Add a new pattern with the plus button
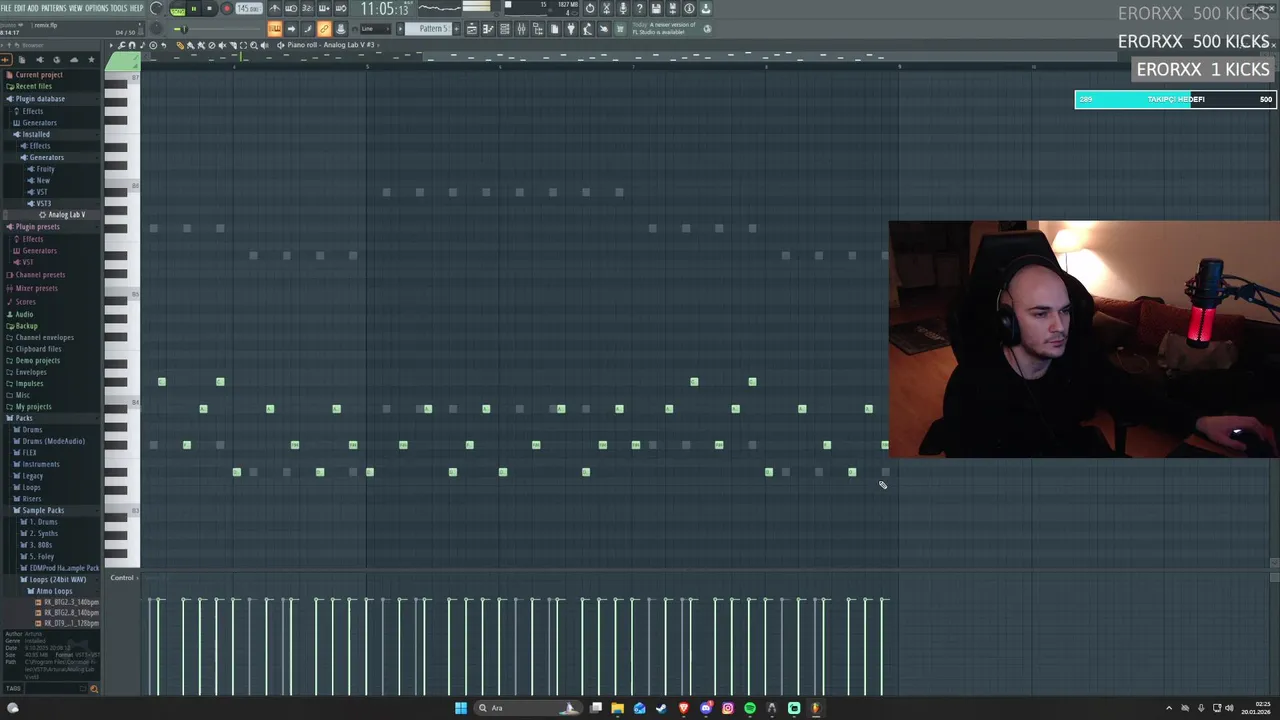1280x720 pixels. coord(458,29)
